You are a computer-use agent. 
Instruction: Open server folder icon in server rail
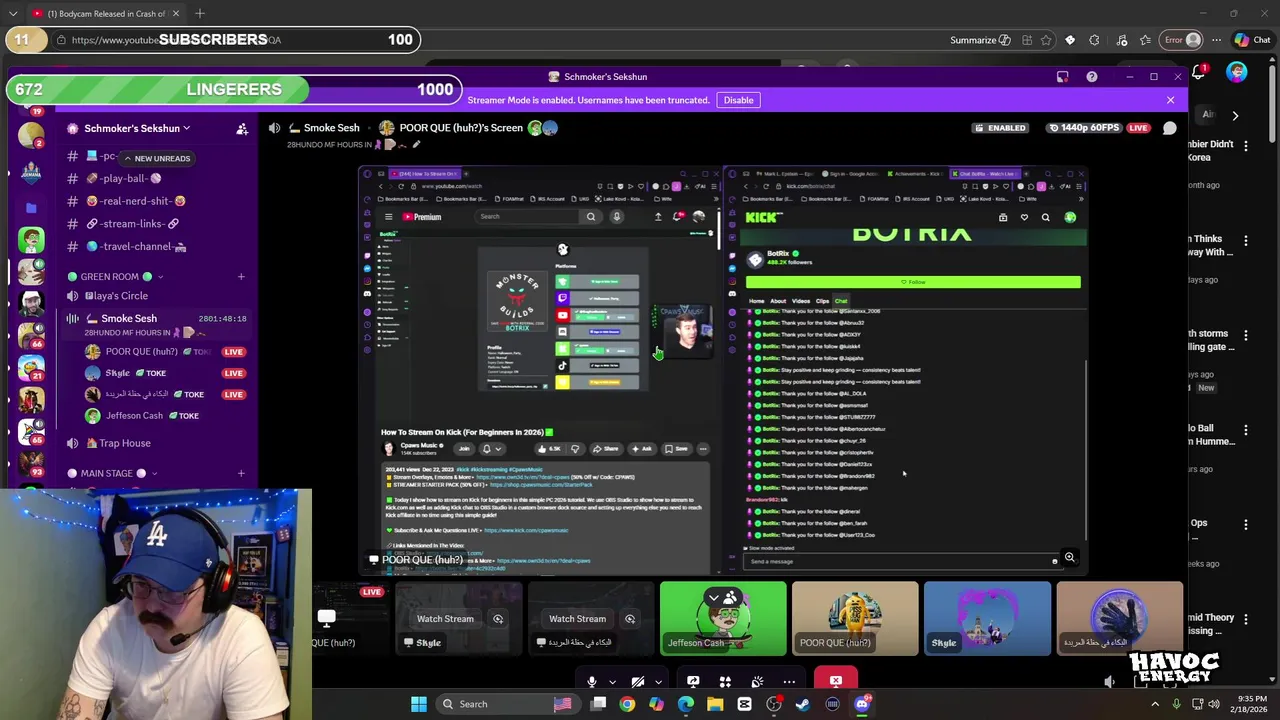coord(31,207)
